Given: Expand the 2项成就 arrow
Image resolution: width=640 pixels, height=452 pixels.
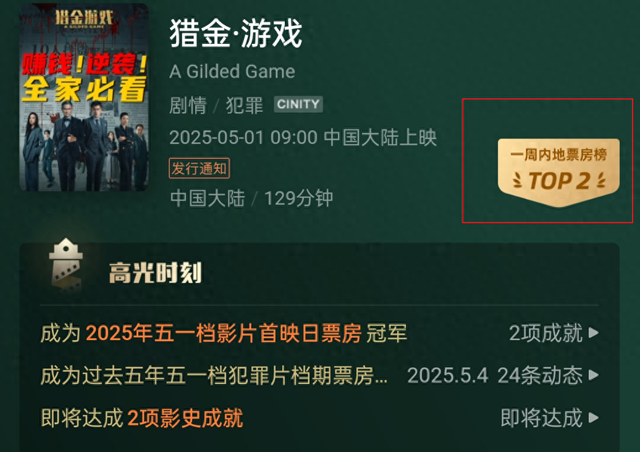Looking at the screenshot, I should [x=594, y=333].
